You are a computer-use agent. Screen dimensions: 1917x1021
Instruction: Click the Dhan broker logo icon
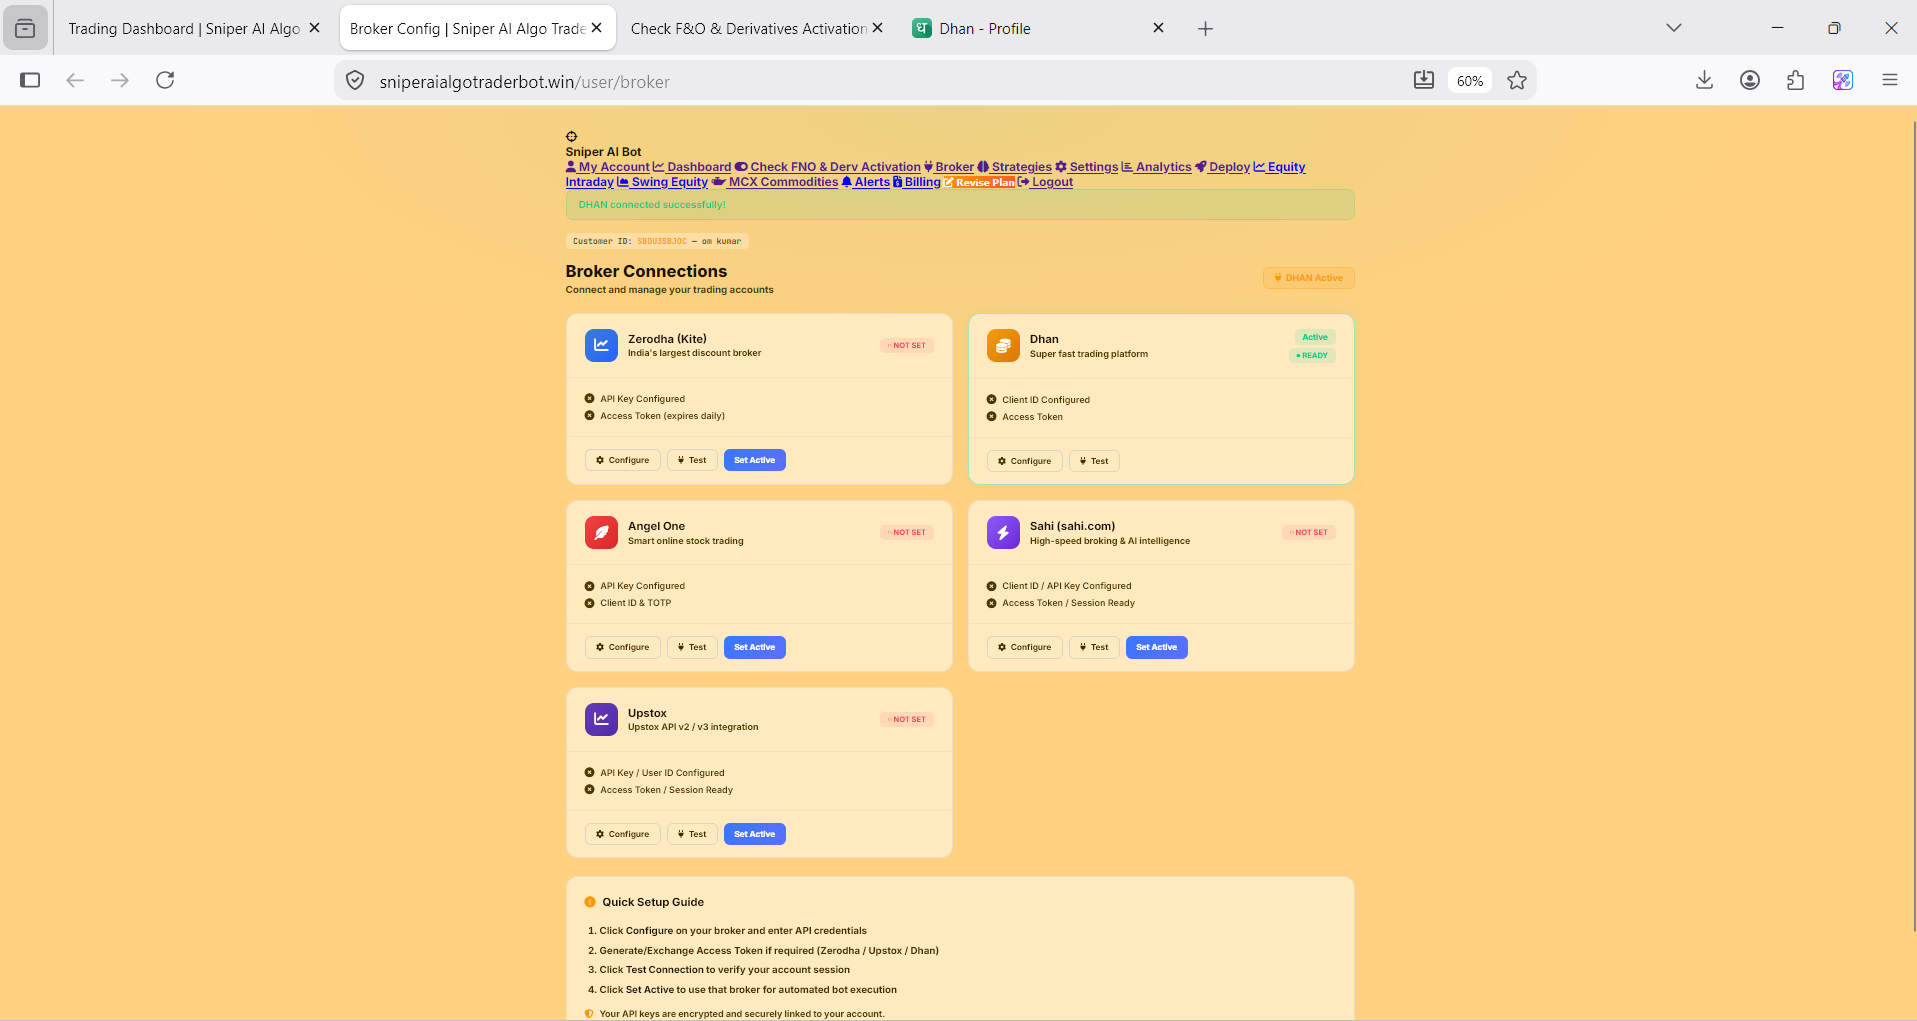[x=1003, y=345]
